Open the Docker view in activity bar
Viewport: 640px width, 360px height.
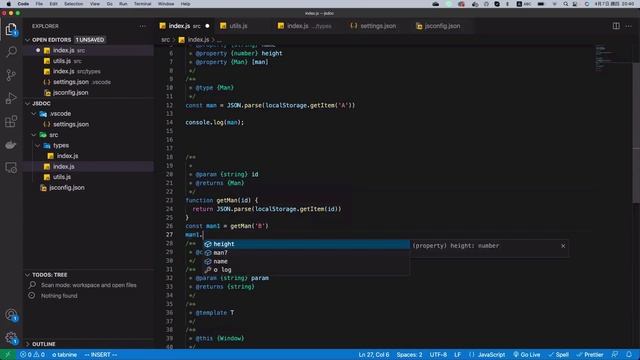coord(11,144)
